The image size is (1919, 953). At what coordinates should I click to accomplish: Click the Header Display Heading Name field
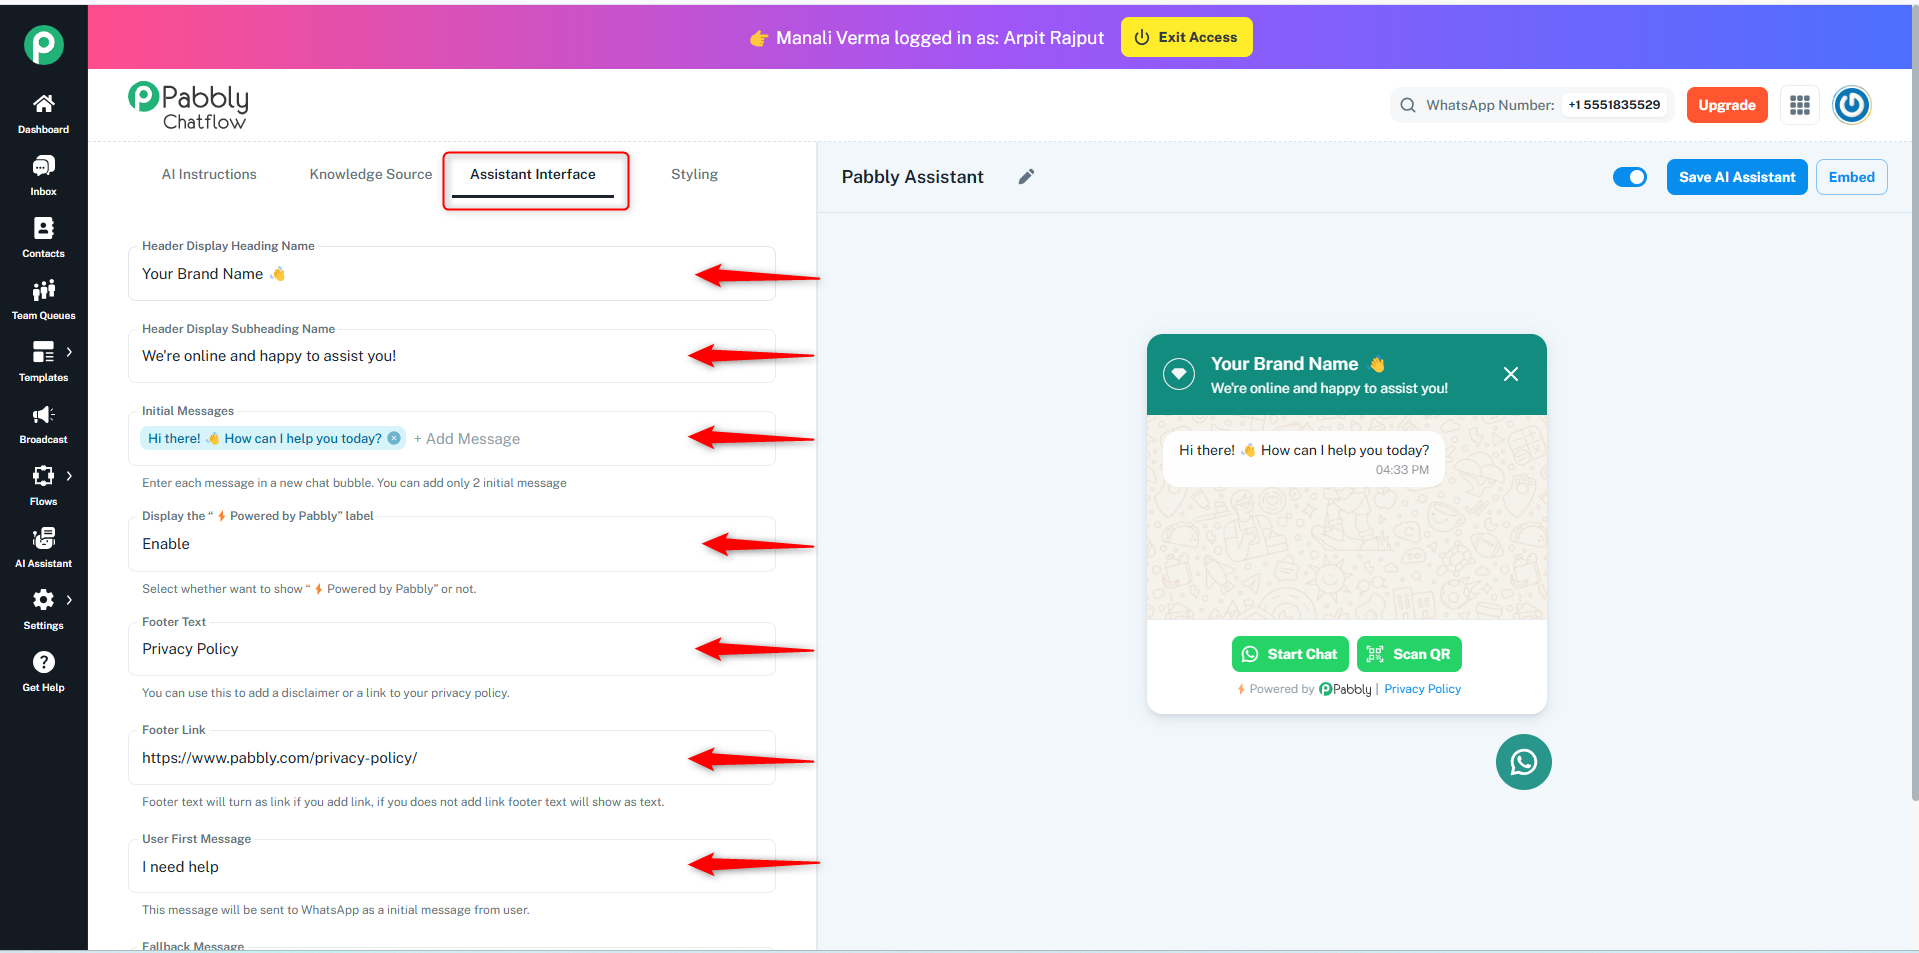click(x=451, y=274)
